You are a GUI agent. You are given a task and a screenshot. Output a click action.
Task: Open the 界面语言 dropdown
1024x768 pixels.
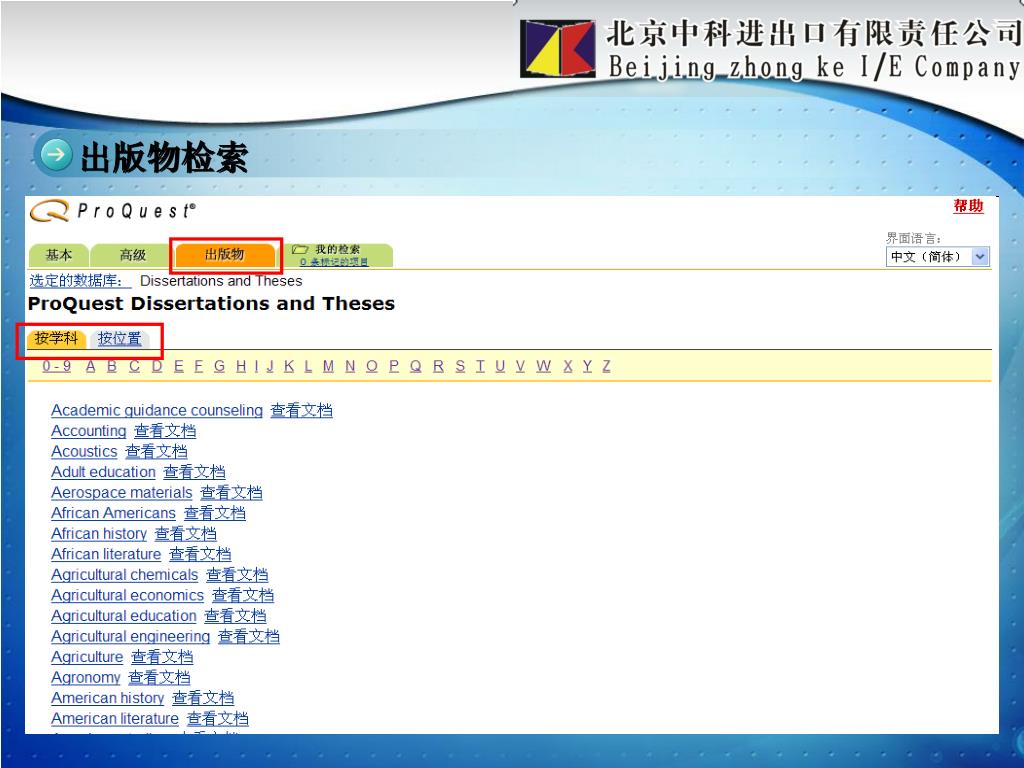pyautogui.click(x=937, y=257)
